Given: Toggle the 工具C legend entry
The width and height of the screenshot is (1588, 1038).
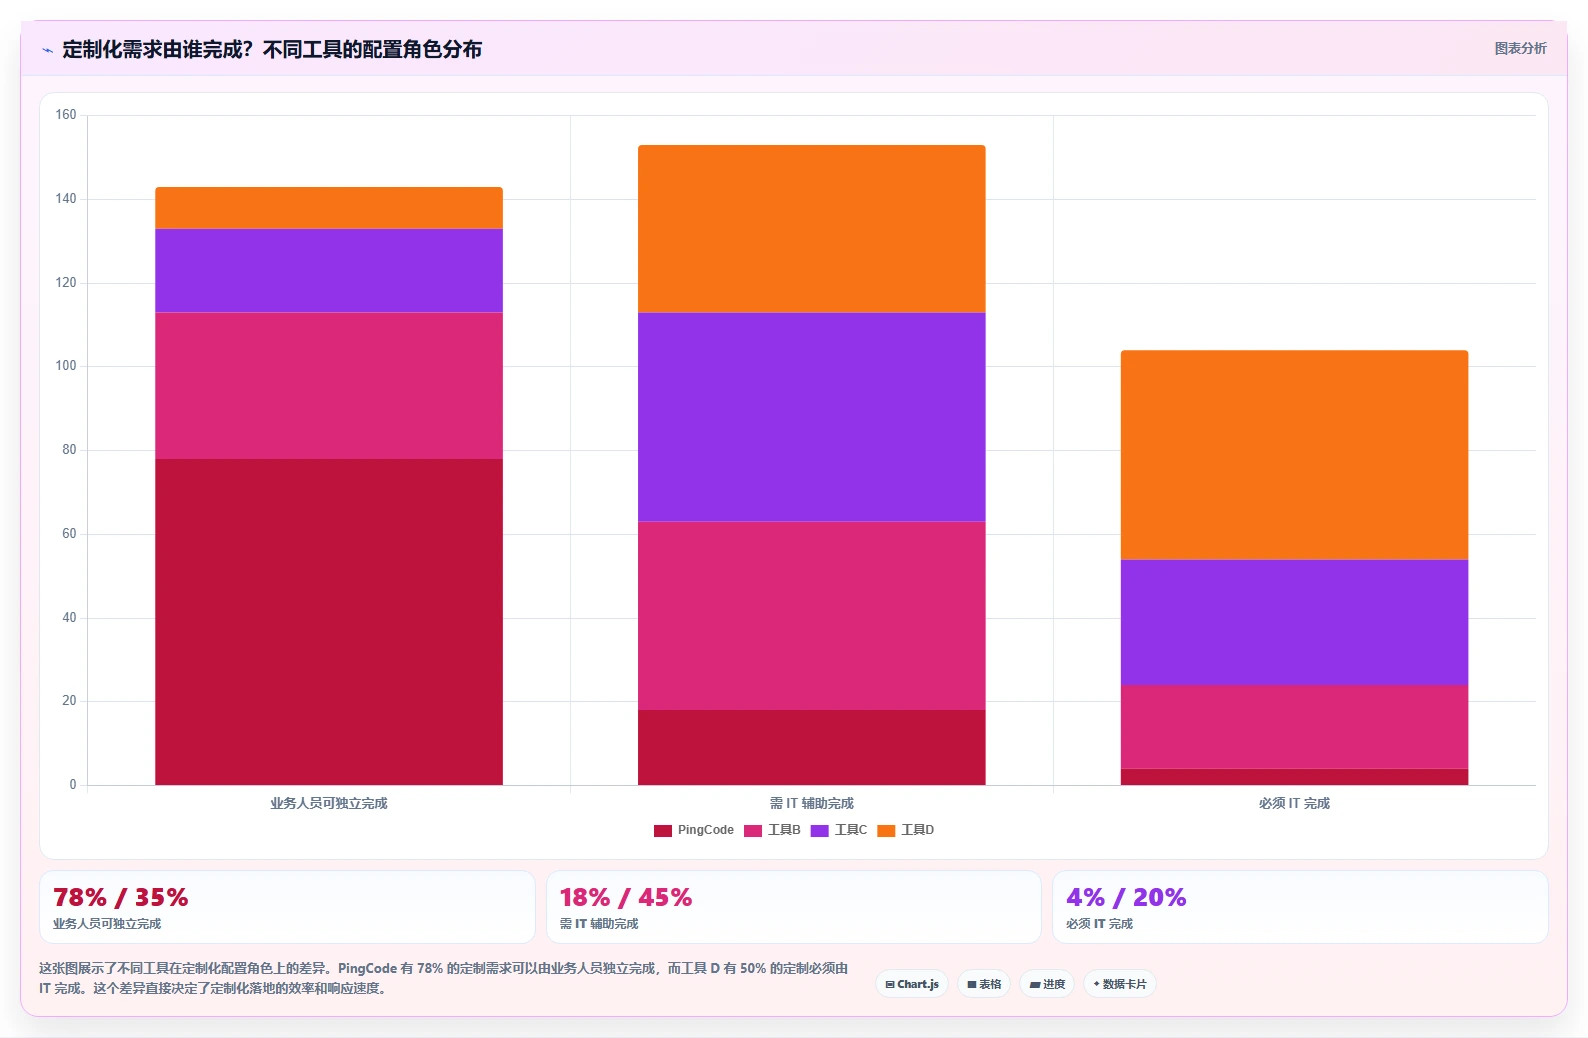Looking at the screenshot, I should click(x=839, y=830).
